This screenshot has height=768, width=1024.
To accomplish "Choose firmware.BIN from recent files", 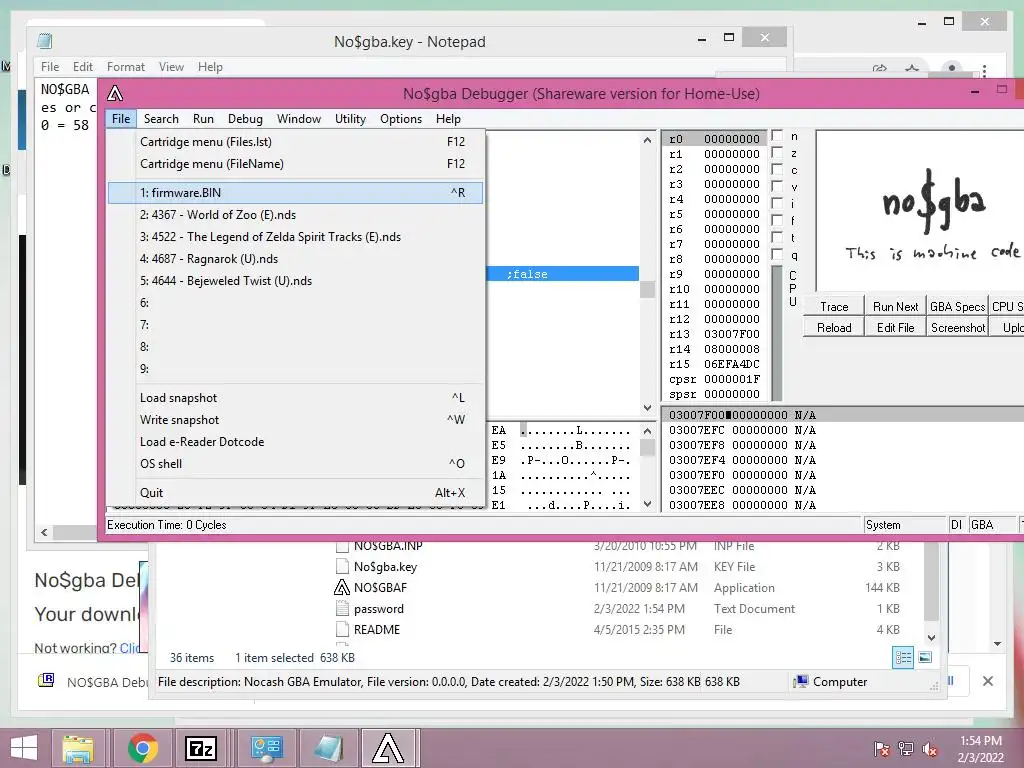I will 295,193.
